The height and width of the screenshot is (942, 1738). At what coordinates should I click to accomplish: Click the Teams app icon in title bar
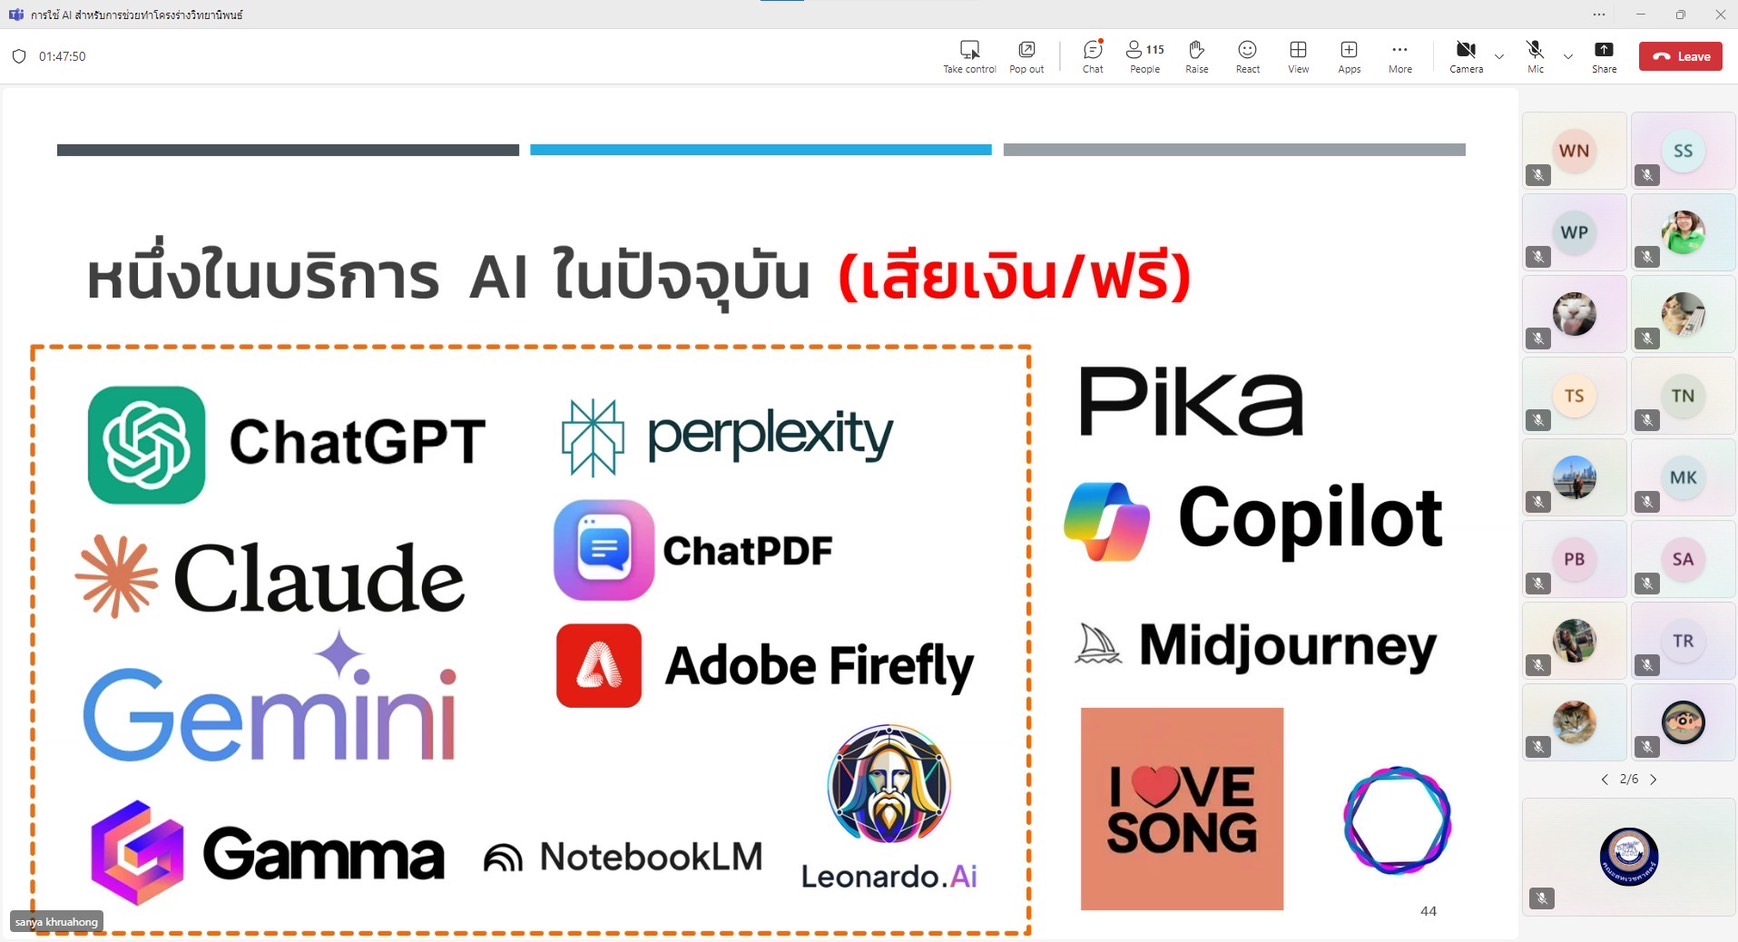(16, 14)
